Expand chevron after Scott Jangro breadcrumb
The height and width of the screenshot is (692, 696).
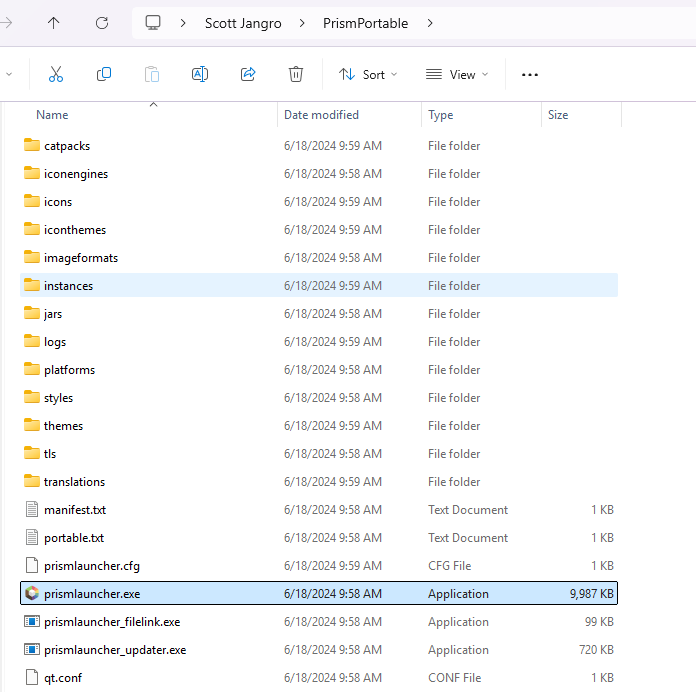point(302,23)
